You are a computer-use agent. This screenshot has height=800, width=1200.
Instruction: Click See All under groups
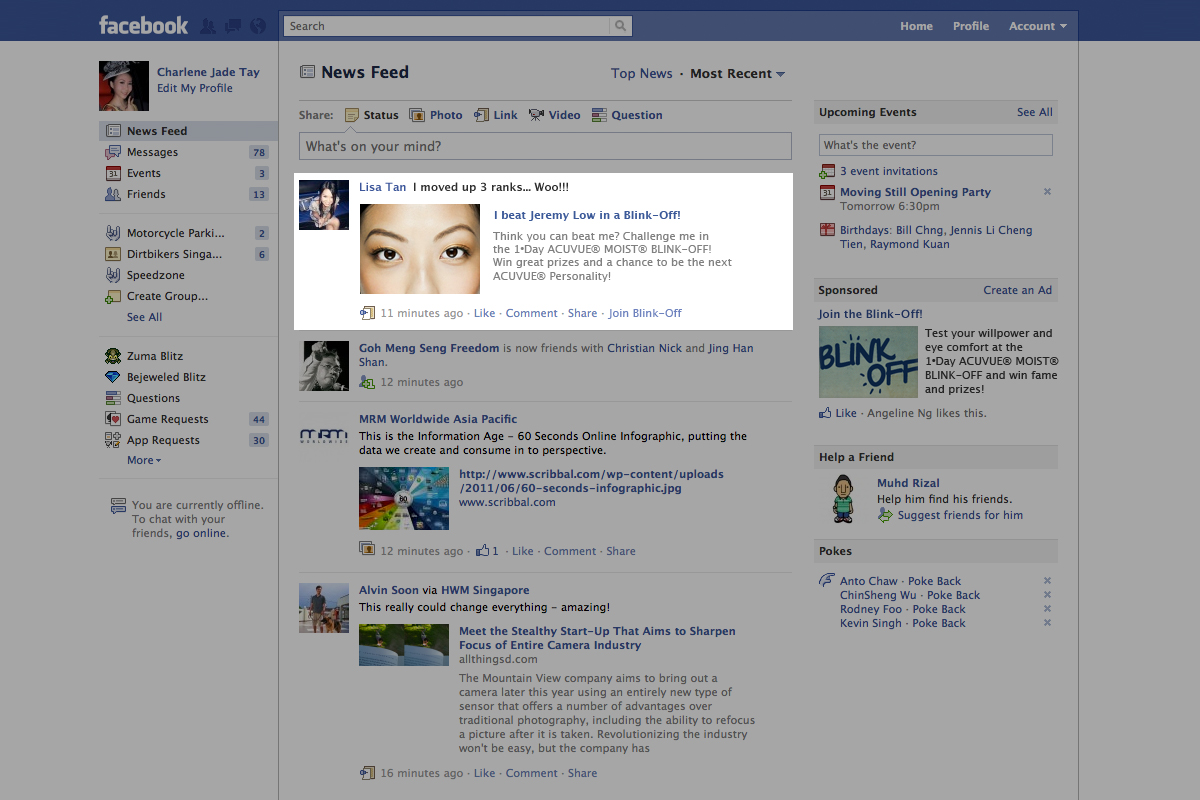coord(144,317)
